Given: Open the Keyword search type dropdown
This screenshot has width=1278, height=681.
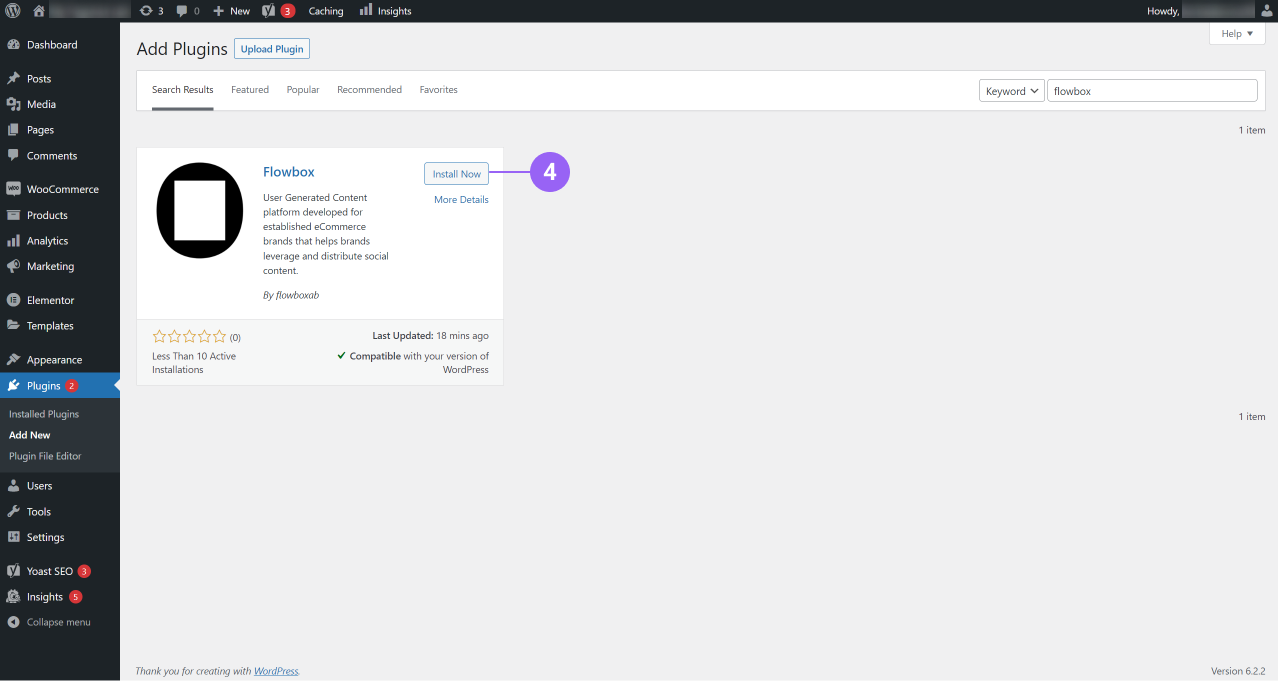Looking at the screenshot, I should (x=1011, y=91).
